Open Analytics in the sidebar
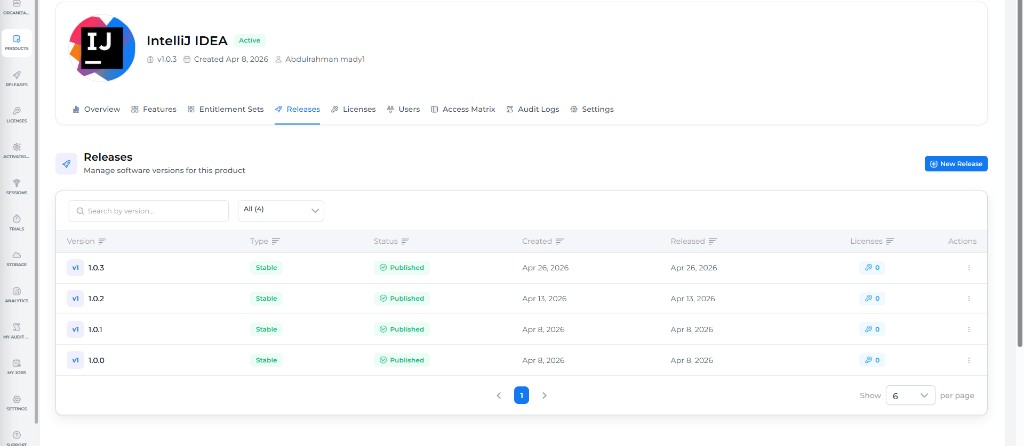Screen dimensions: 1024x446 [16, 295]
